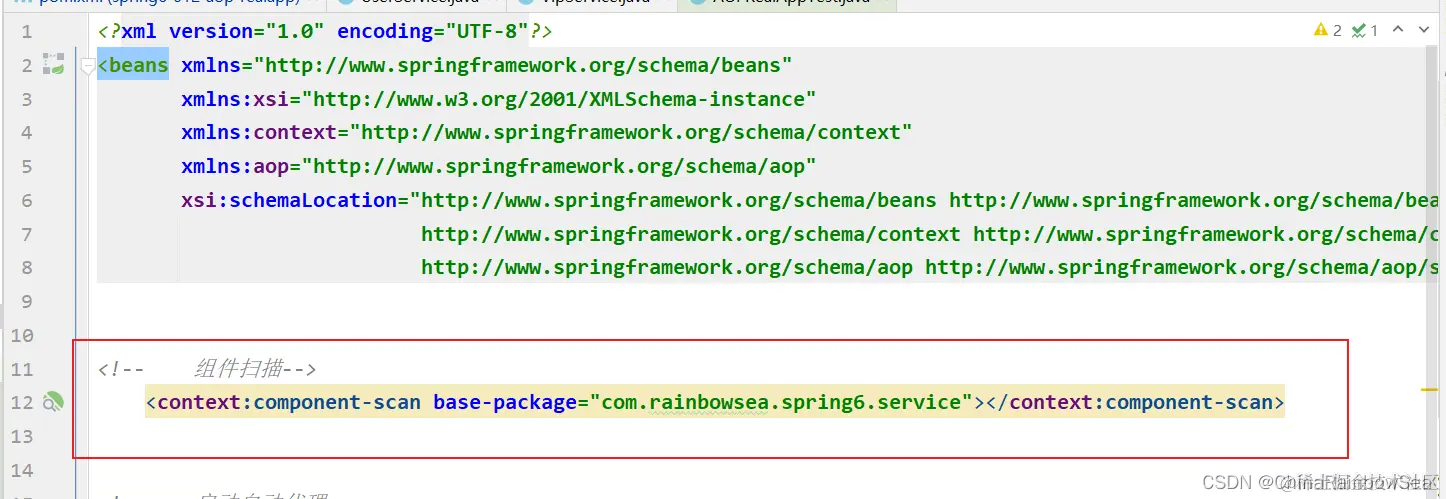Click the com.rainbowsea.spring6.service package value
This screenshot has height=499, width=1446.
click(780, 403)
